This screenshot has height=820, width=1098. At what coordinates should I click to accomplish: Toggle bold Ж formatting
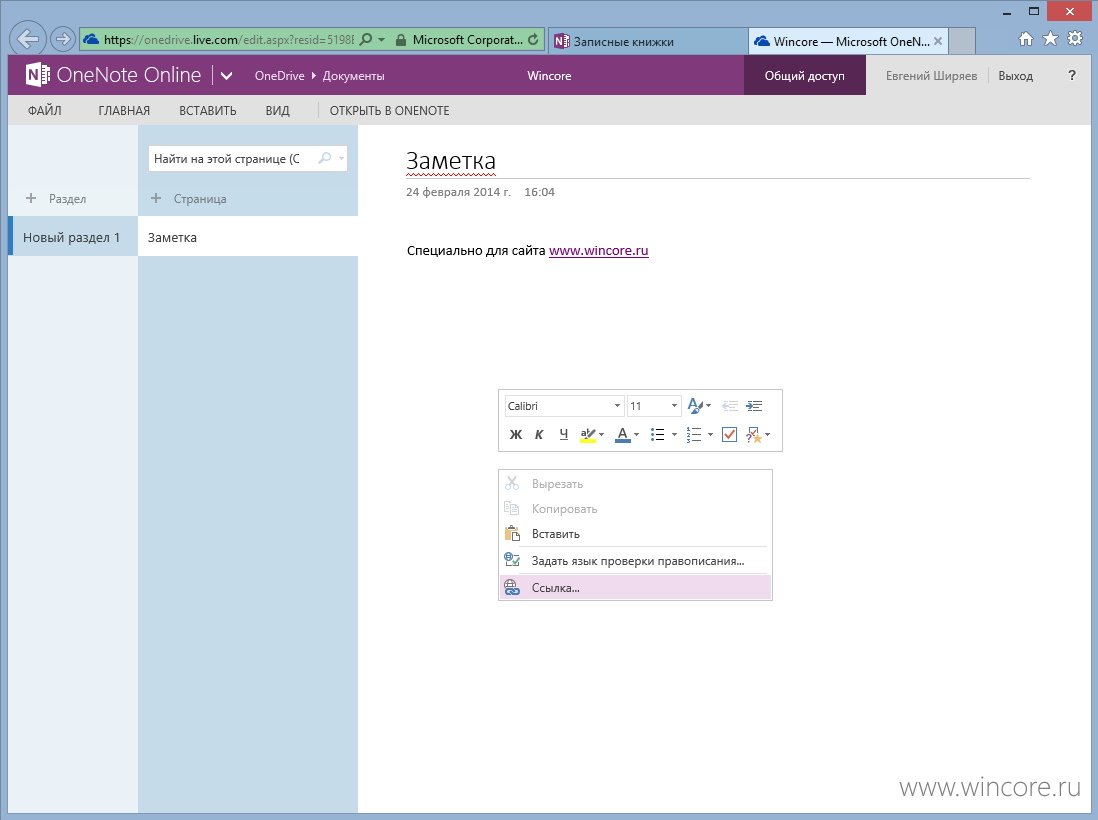click(x=515, y=435)
